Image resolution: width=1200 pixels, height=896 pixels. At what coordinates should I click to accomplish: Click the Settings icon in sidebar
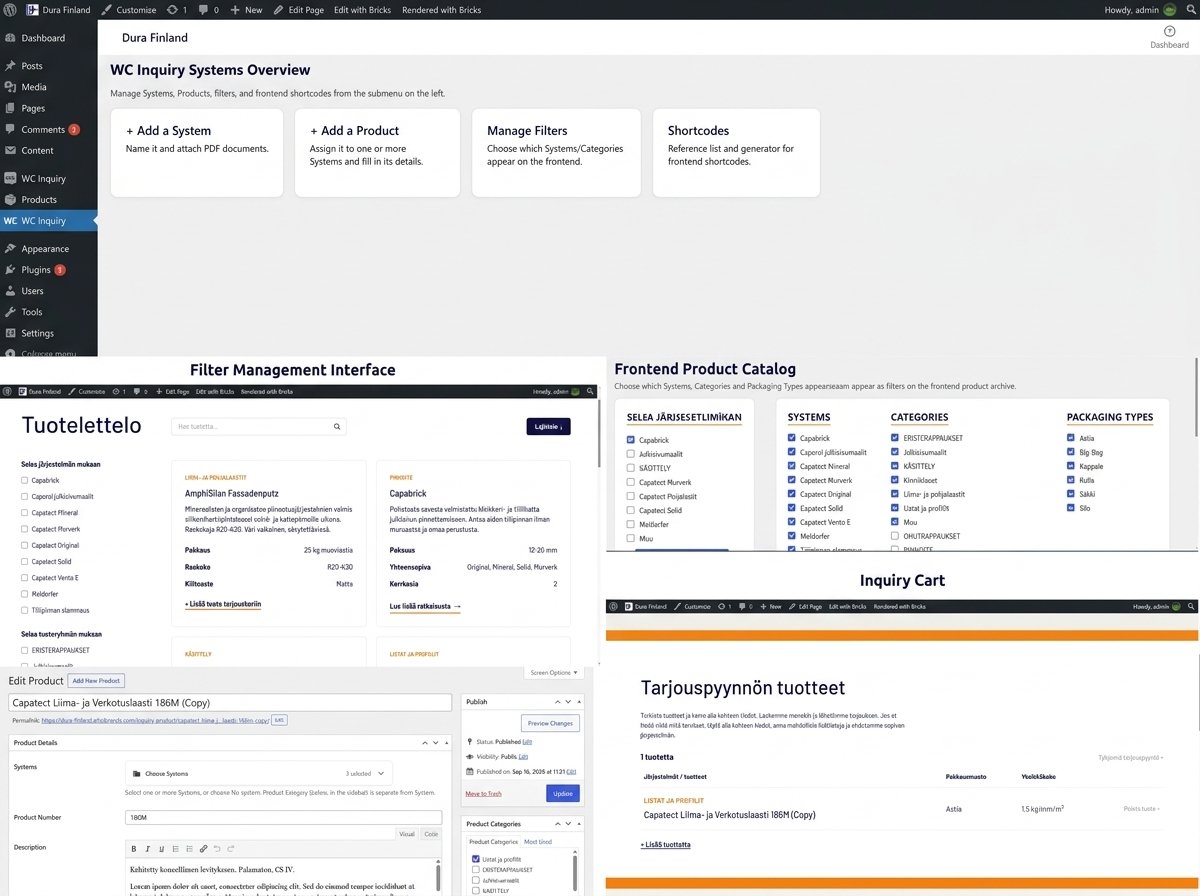click(10, 333)
